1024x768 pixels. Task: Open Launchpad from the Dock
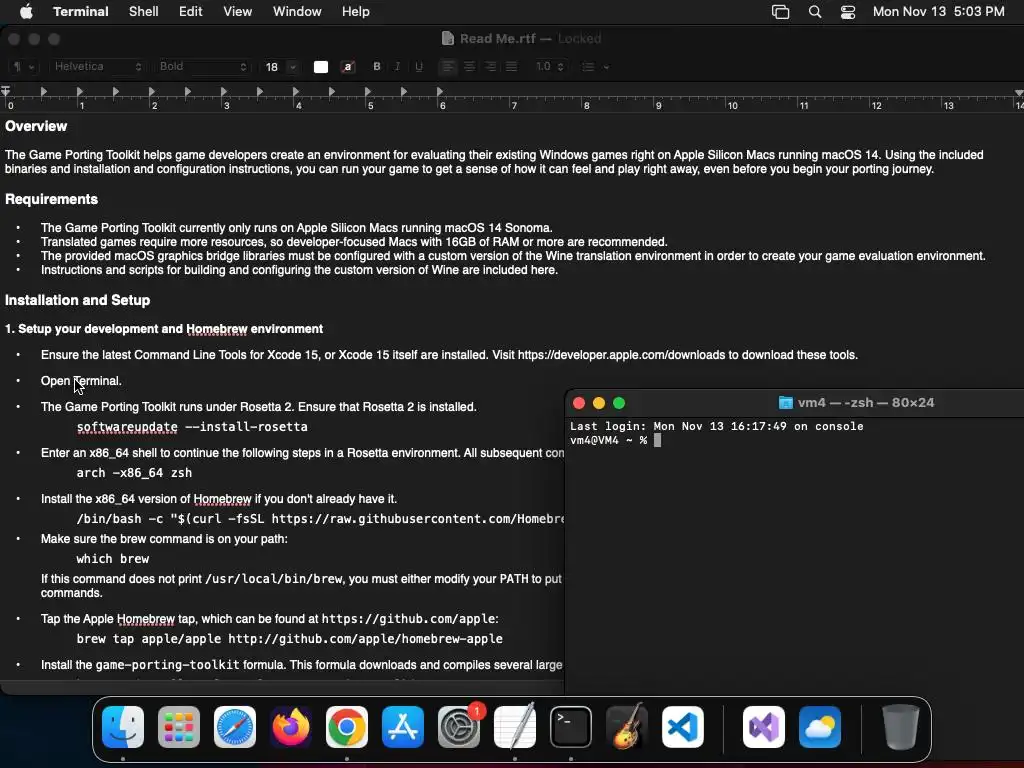coord(179,727)
